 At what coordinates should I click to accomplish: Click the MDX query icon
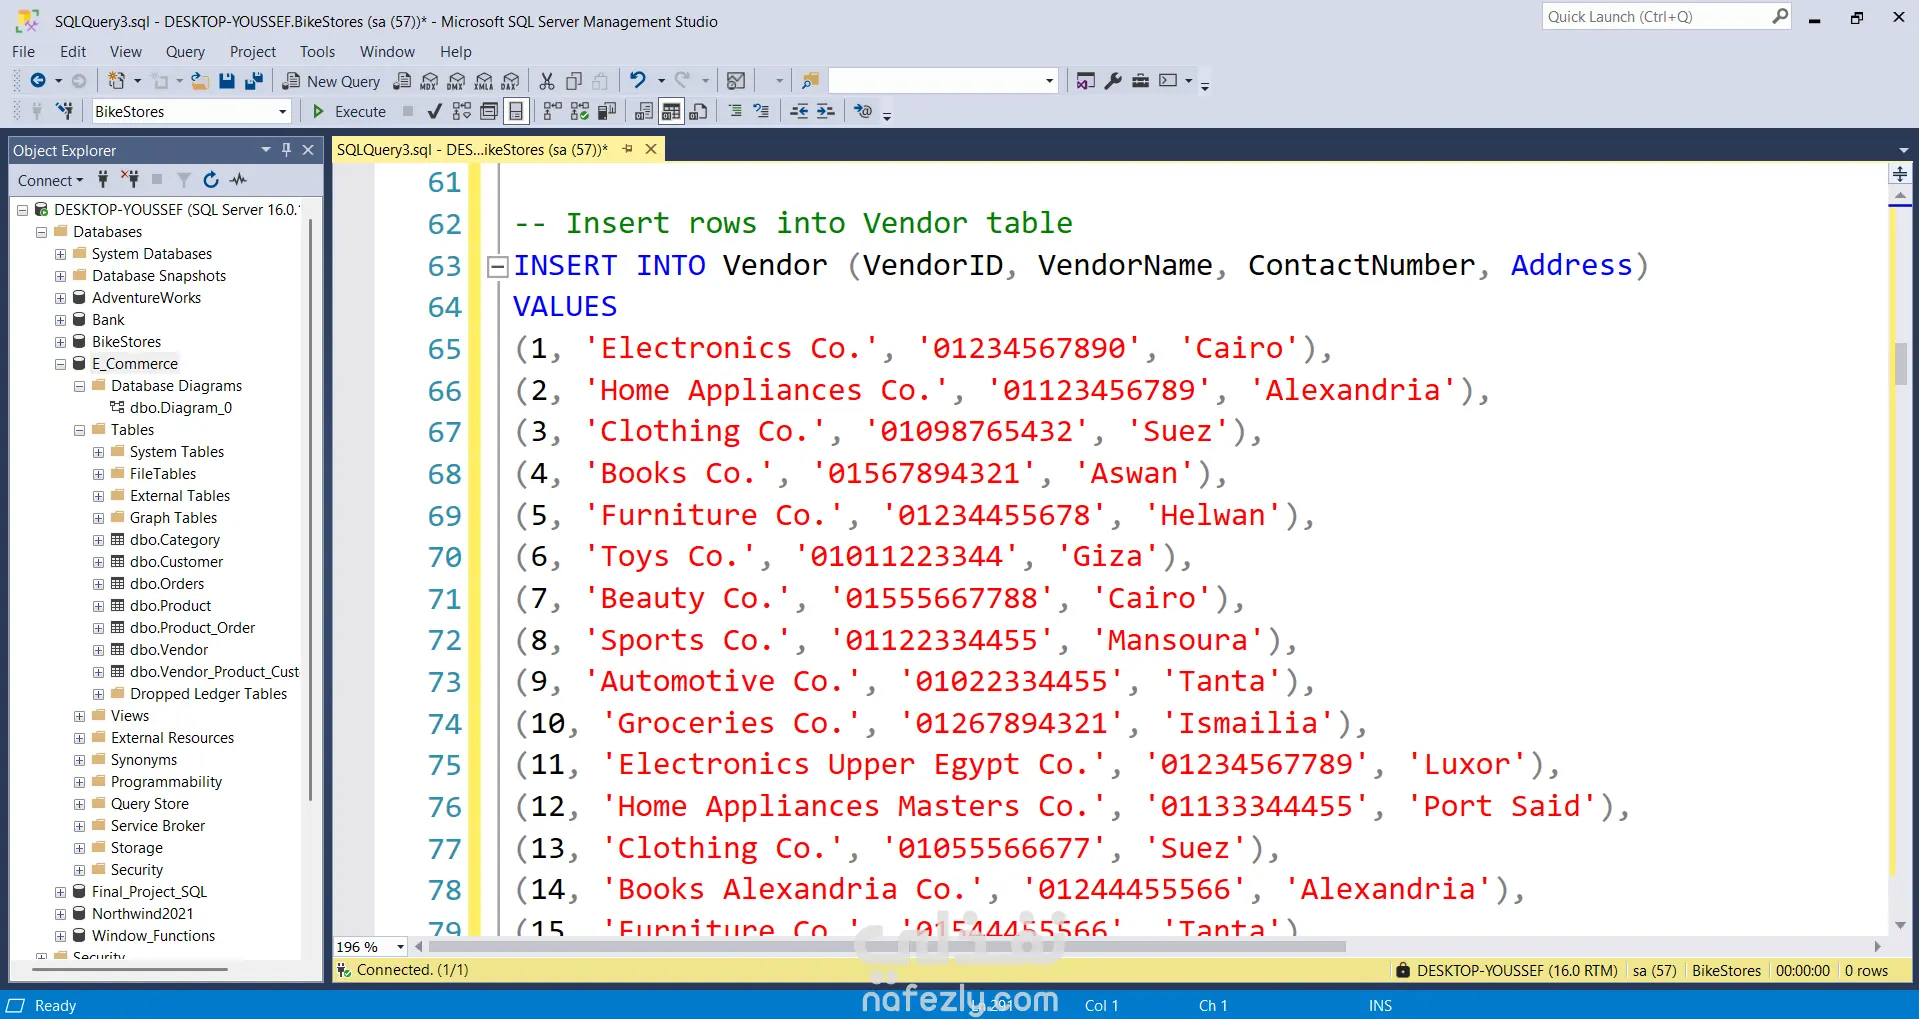(429, 81)
